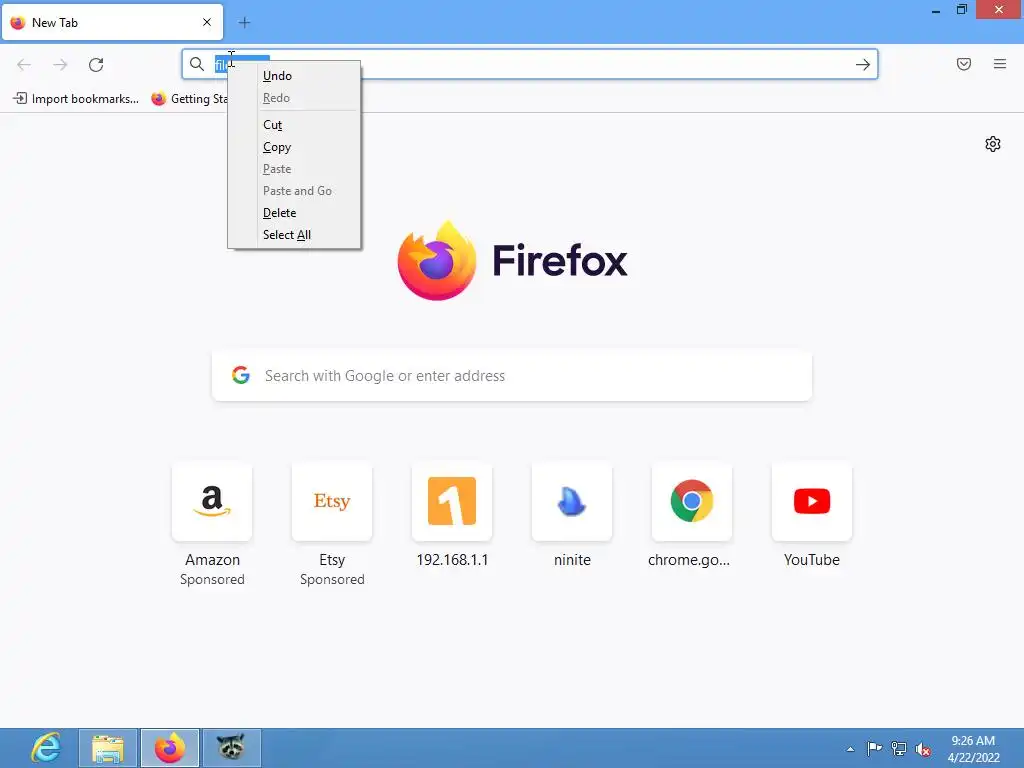
Task: Choose Select All from the context menu
Action: [294, 235]
